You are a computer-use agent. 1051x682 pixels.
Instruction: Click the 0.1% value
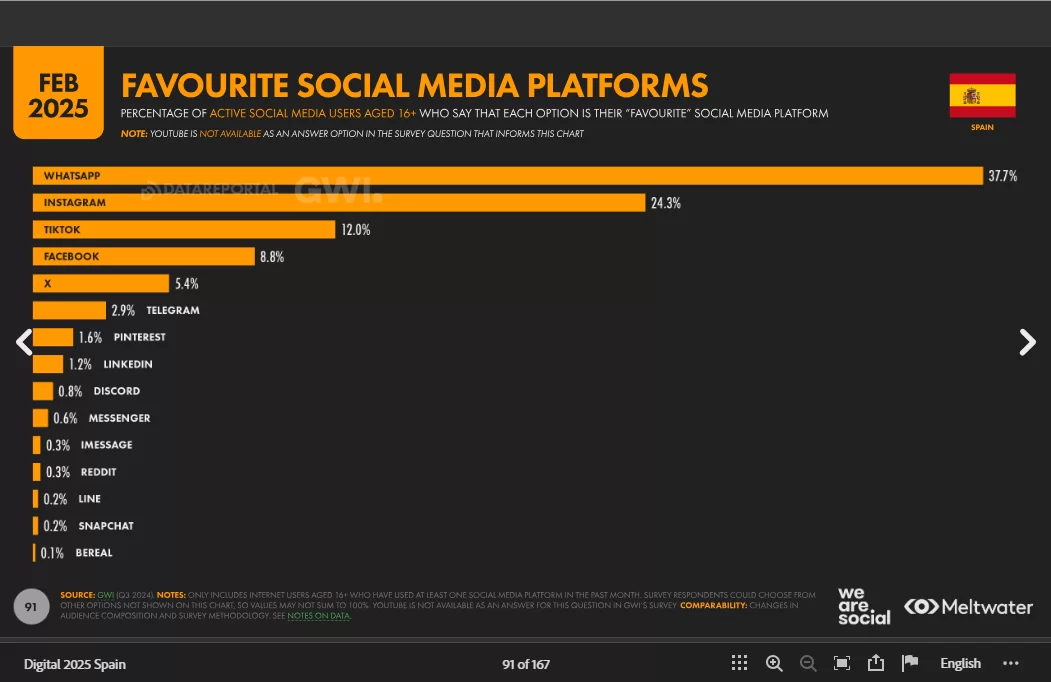click(52, 553)
